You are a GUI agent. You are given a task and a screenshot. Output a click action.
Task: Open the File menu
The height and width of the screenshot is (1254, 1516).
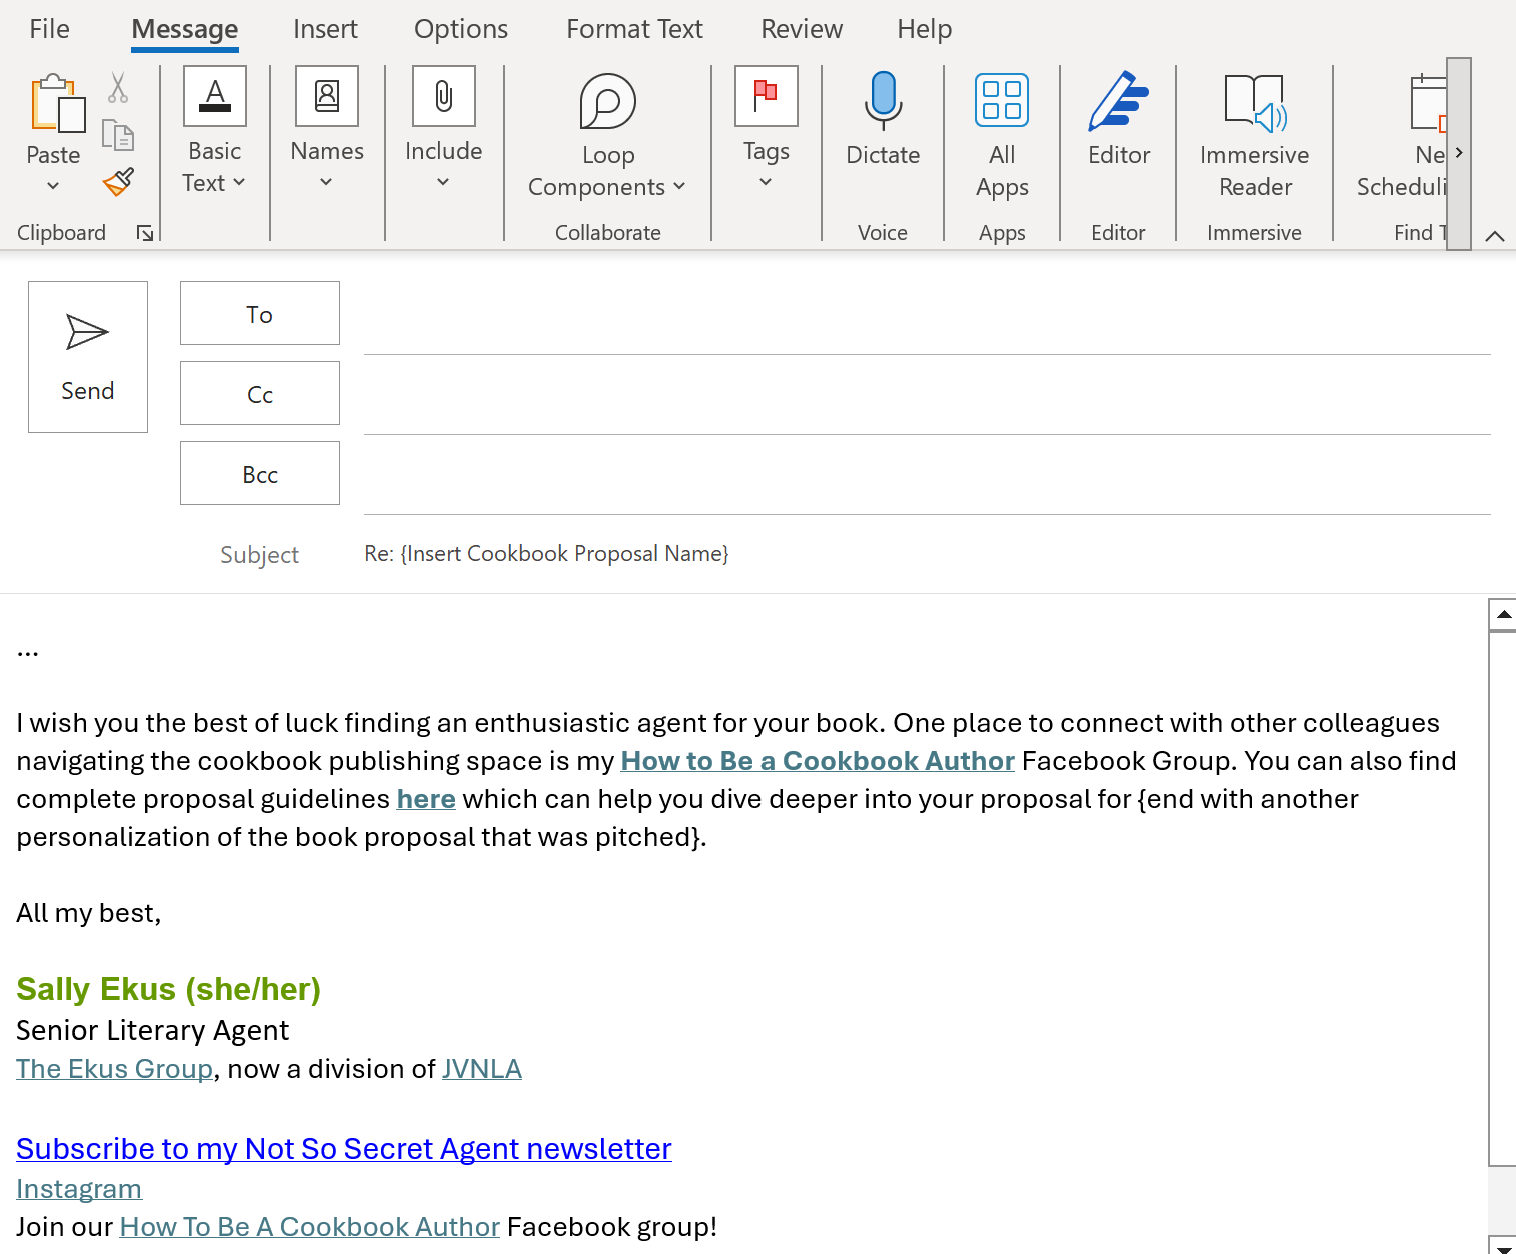50,29
